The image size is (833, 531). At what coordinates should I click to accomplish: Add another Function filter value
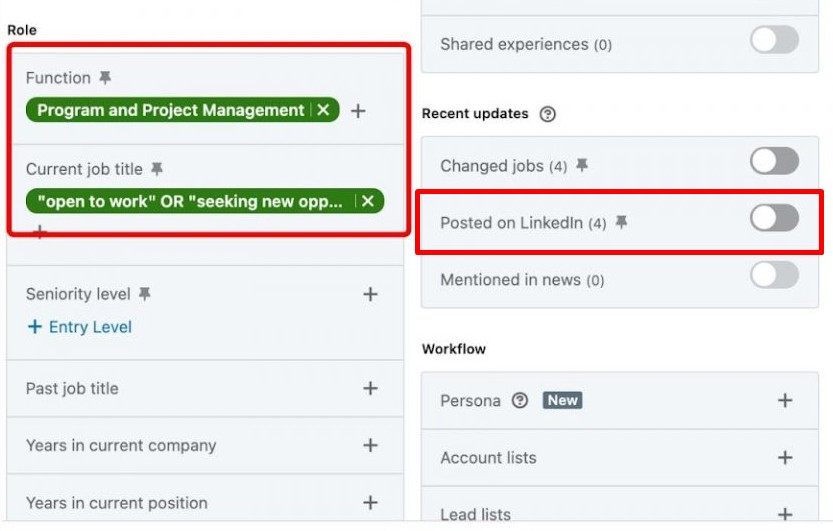click(358, 110)
